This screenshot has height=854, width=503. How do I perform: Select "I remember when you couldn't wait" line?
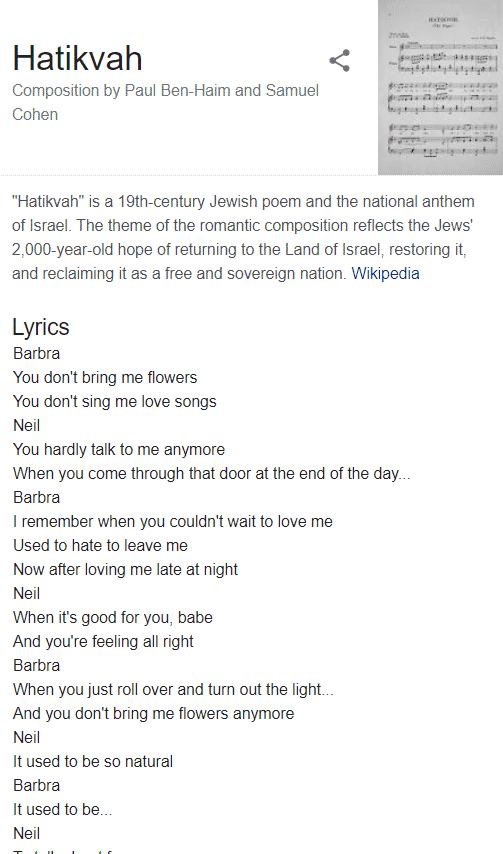coord(173,521)
